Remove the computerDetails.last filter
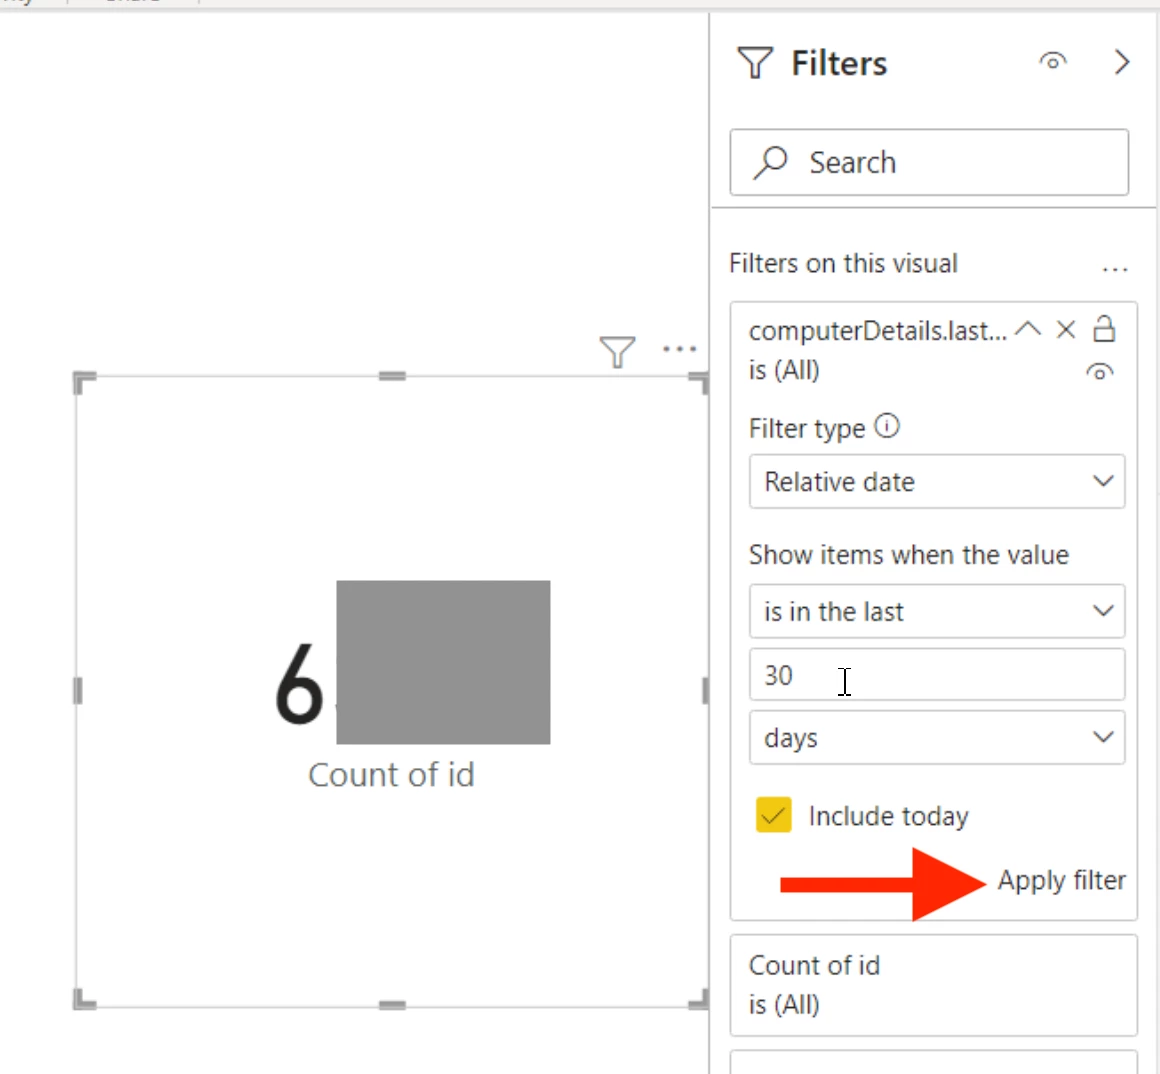1160x1074 pixels. pyautogui.click(x=1065, y=330)
